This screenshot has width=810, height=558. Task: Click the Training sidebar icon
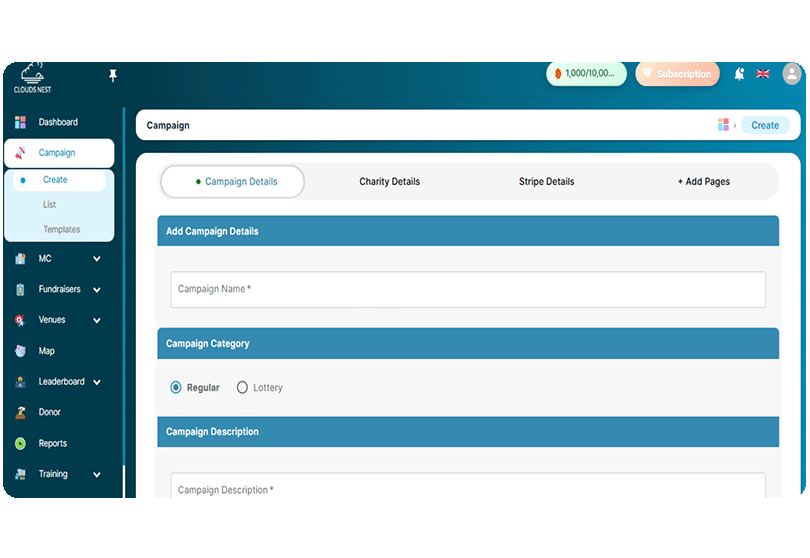pos(20,474)
